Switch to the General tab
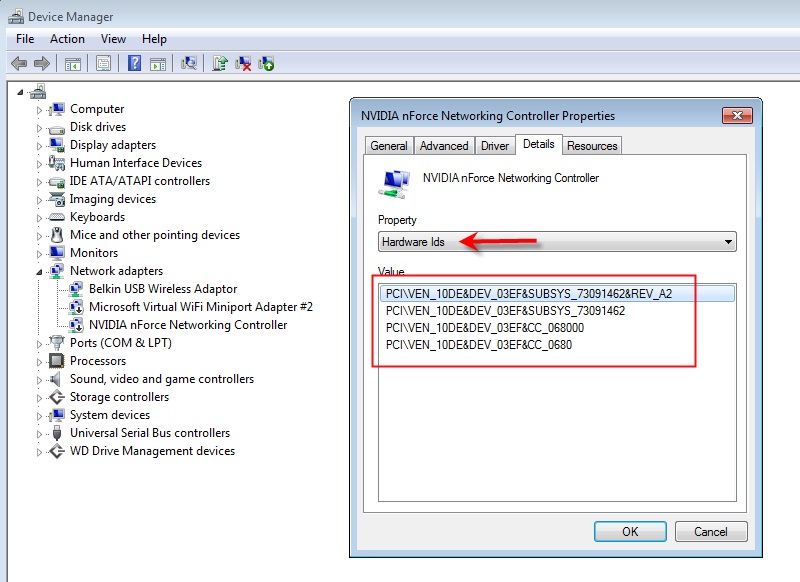 [389, 145]
